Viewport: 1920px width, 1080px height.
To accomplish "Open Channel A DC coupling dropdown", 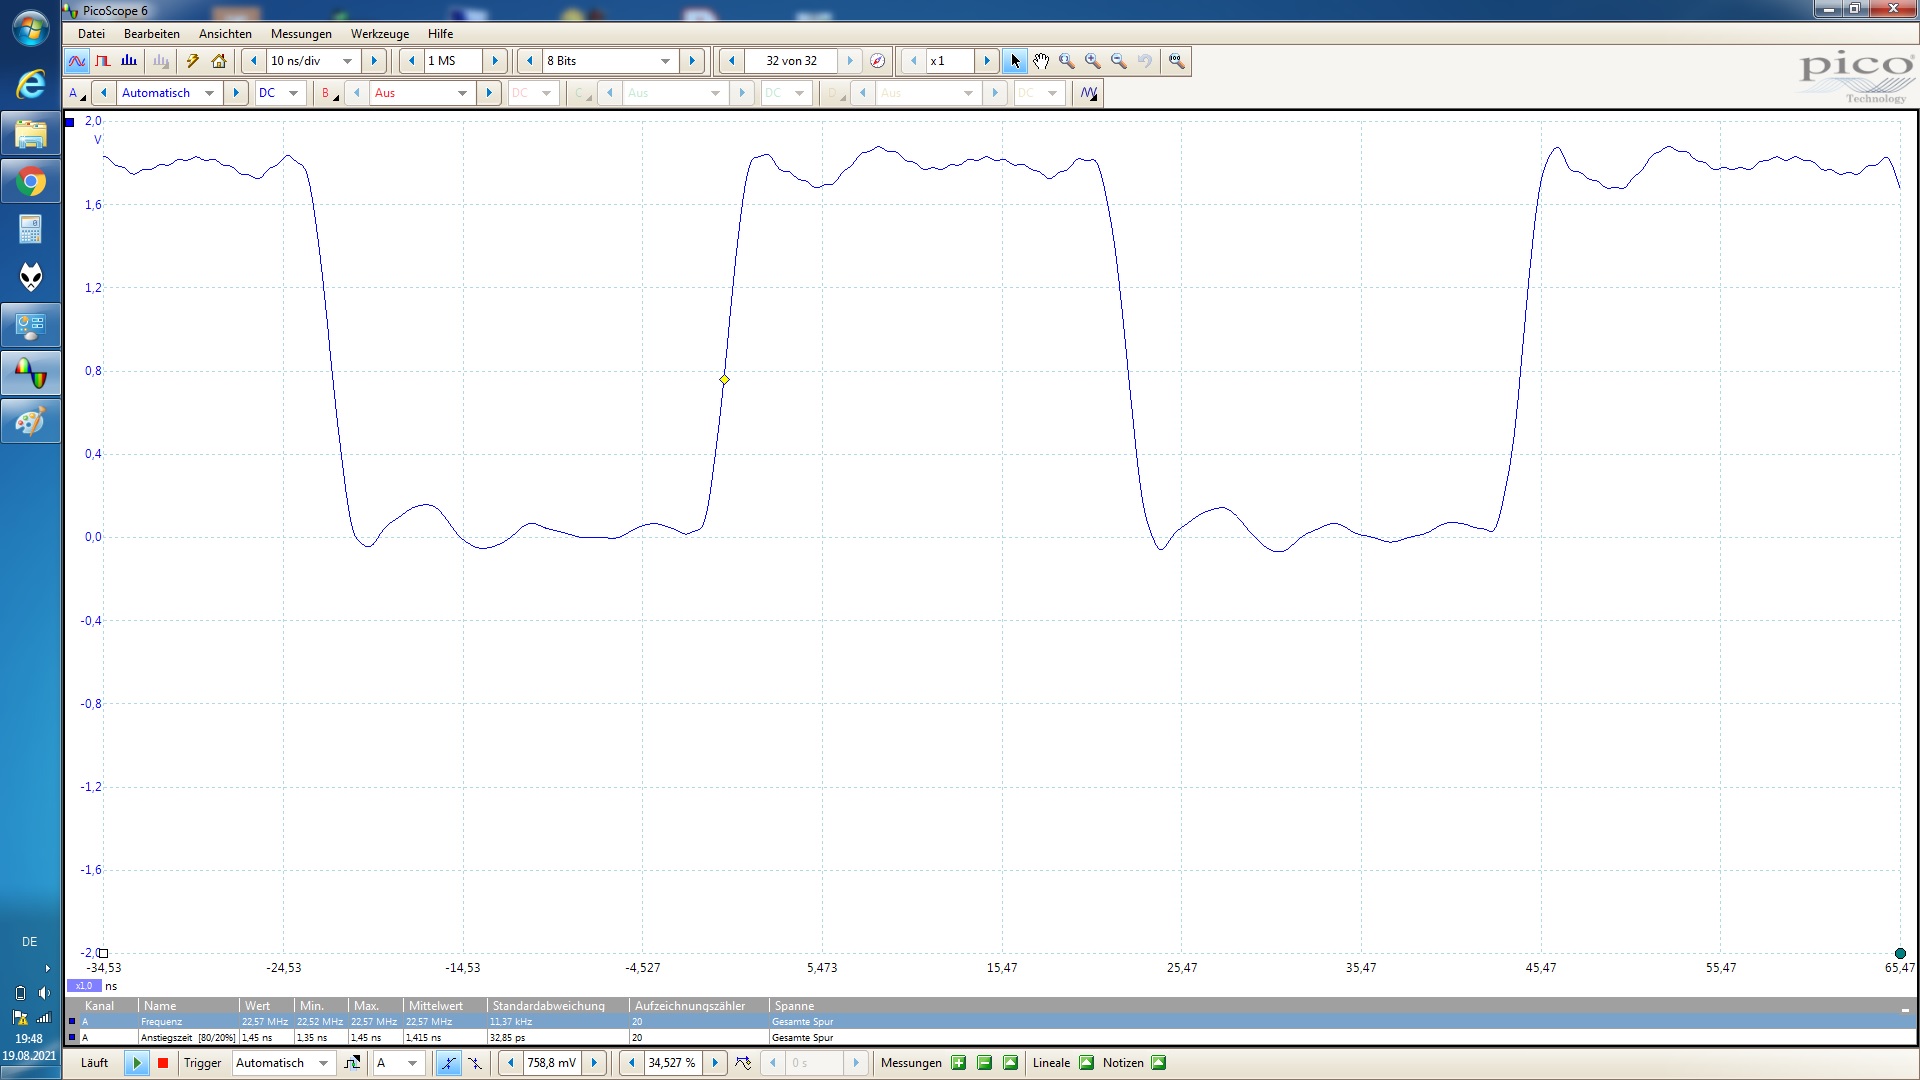I will (x=293, y=93).
